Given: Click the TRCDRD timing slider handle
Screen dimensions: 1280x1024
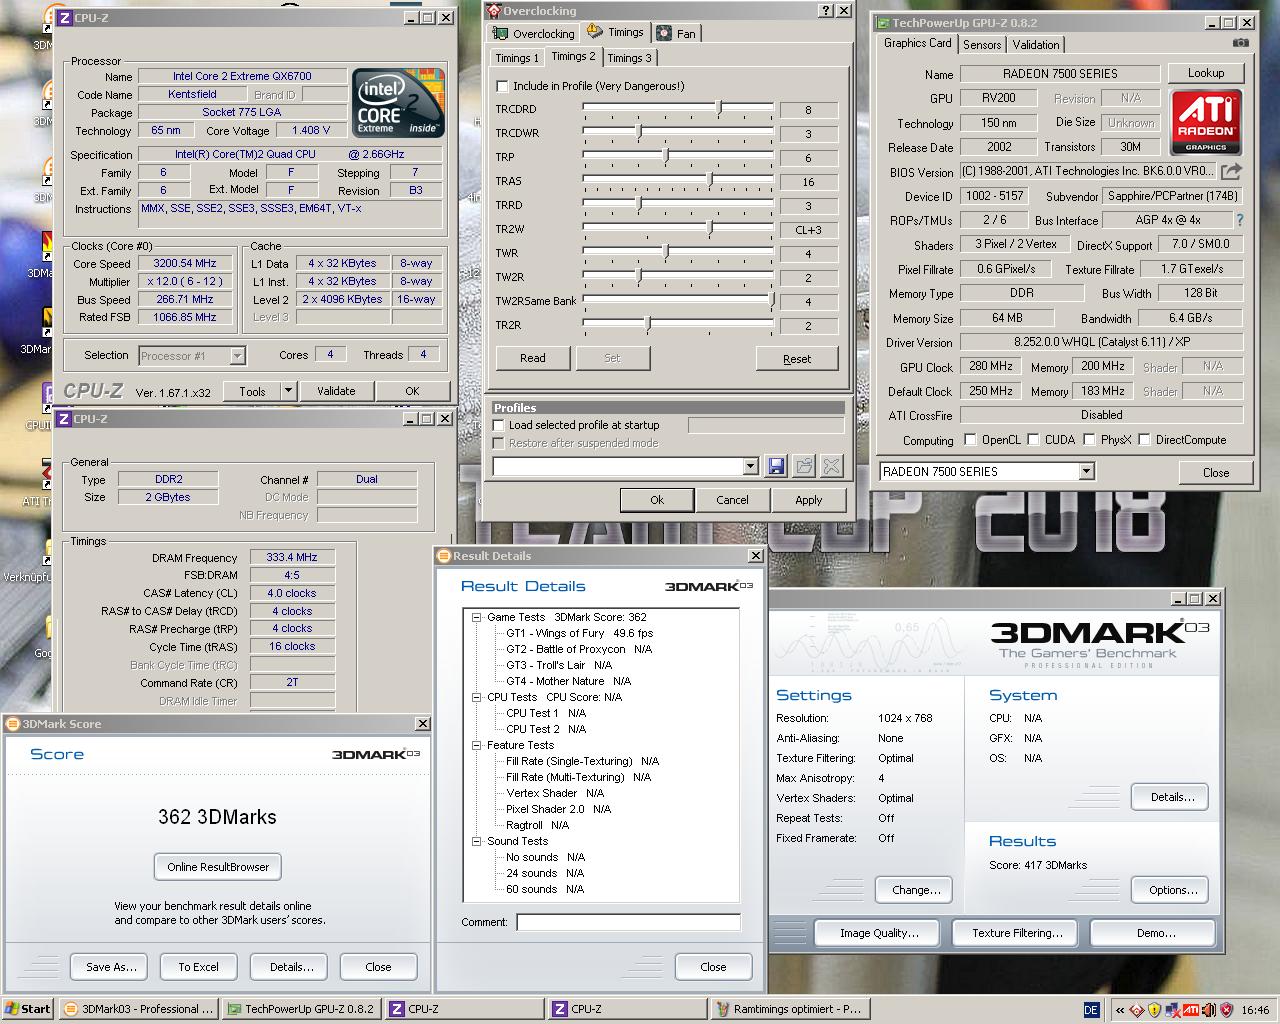Looking at the screenshot, I should (719, 108).
